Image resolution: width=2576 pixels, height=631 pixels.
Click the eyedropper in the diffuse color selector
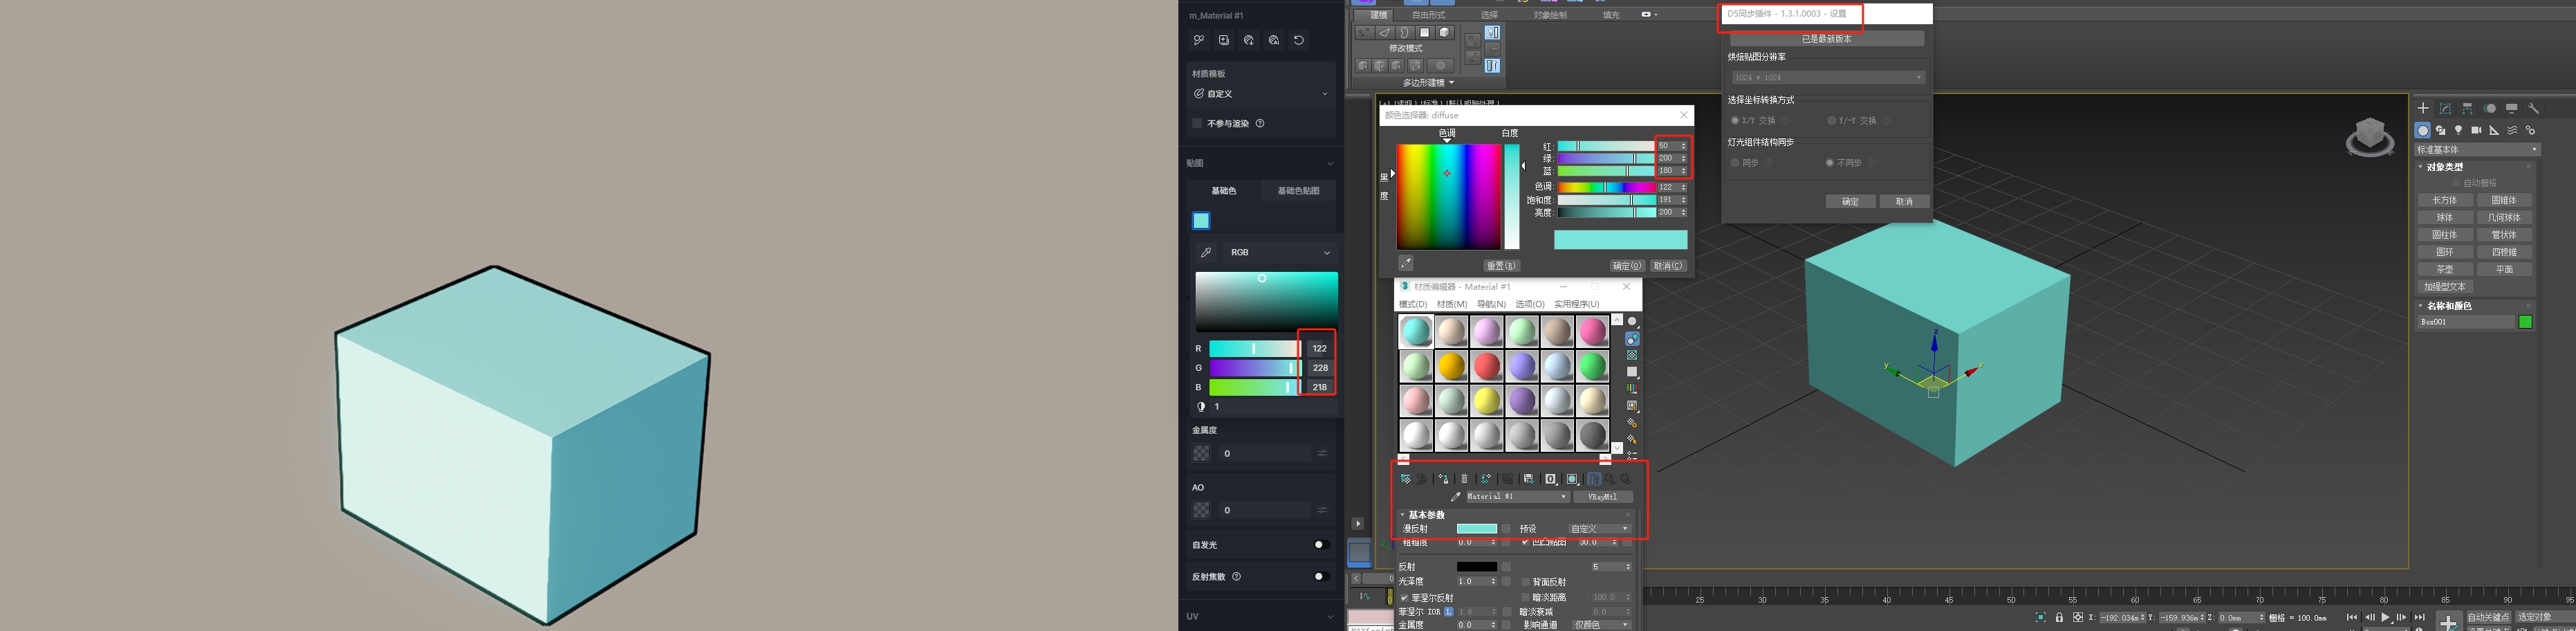1406,263
